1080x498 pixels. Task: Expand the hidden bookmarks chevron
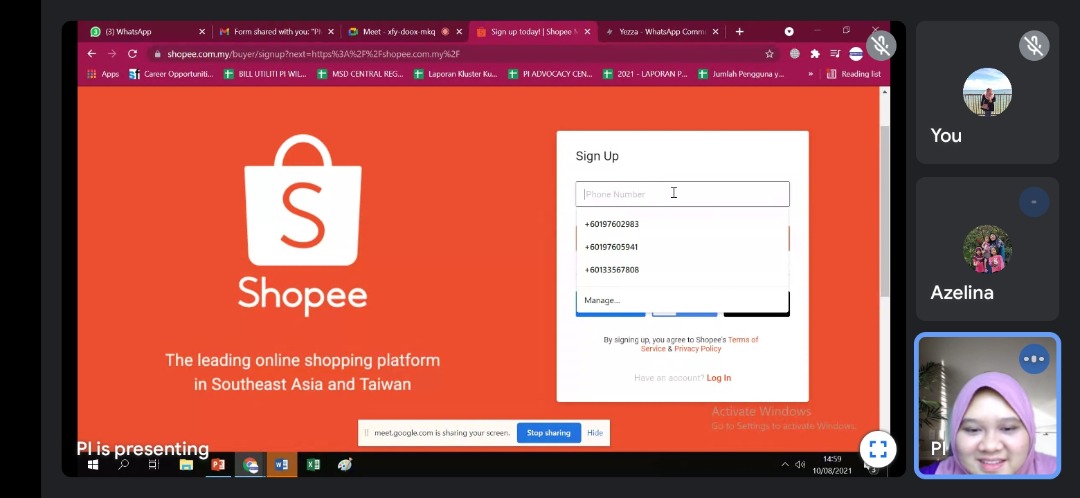(811, 74)
